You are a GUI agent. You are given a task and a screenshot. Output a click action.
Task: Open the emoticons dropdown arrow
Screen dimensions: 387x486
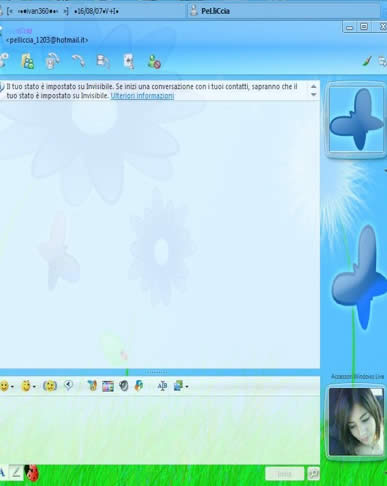point(12,387)
